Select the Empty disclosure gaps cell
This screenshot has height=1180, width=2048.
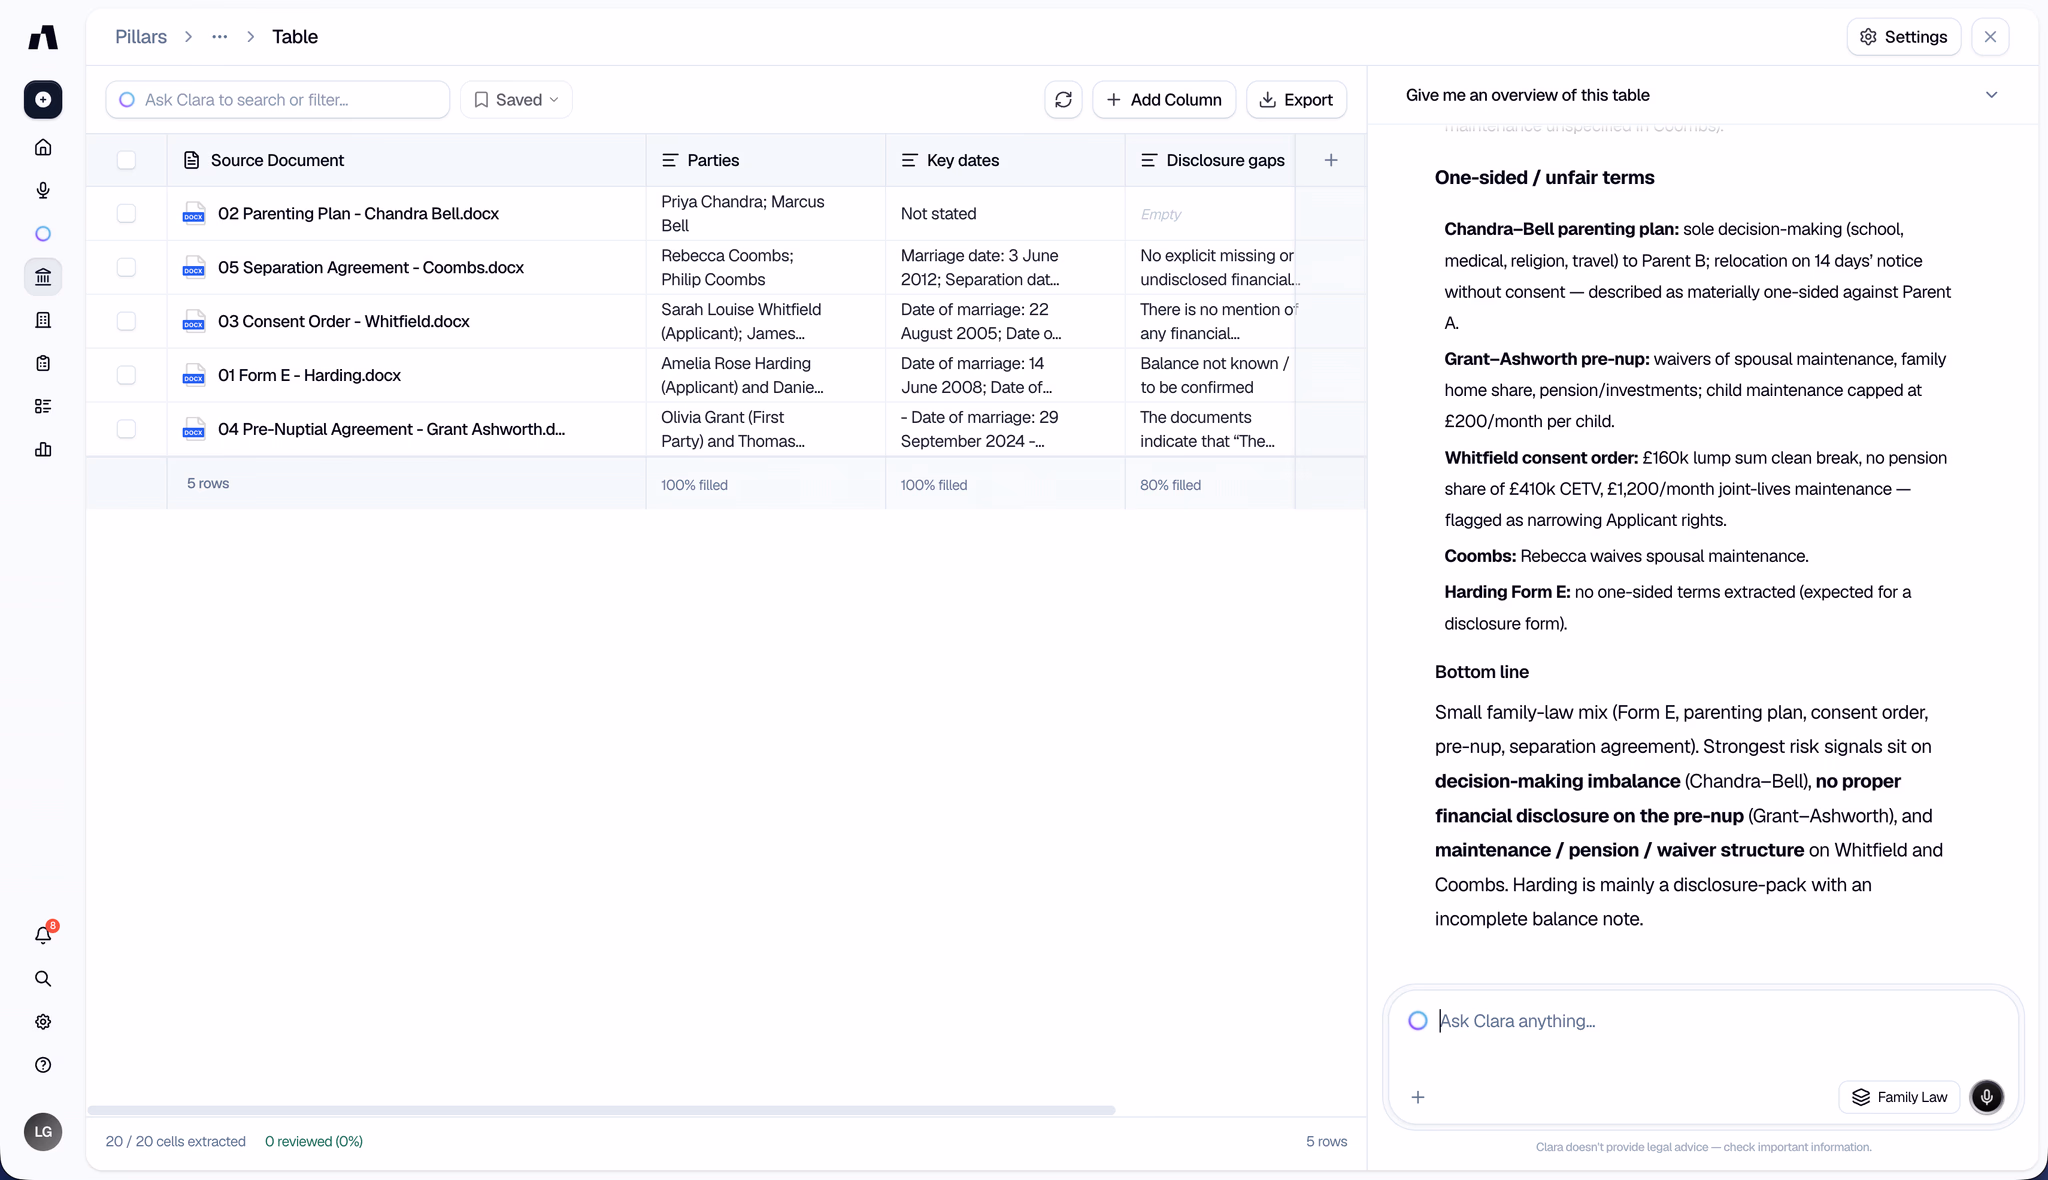(1210, 213)
